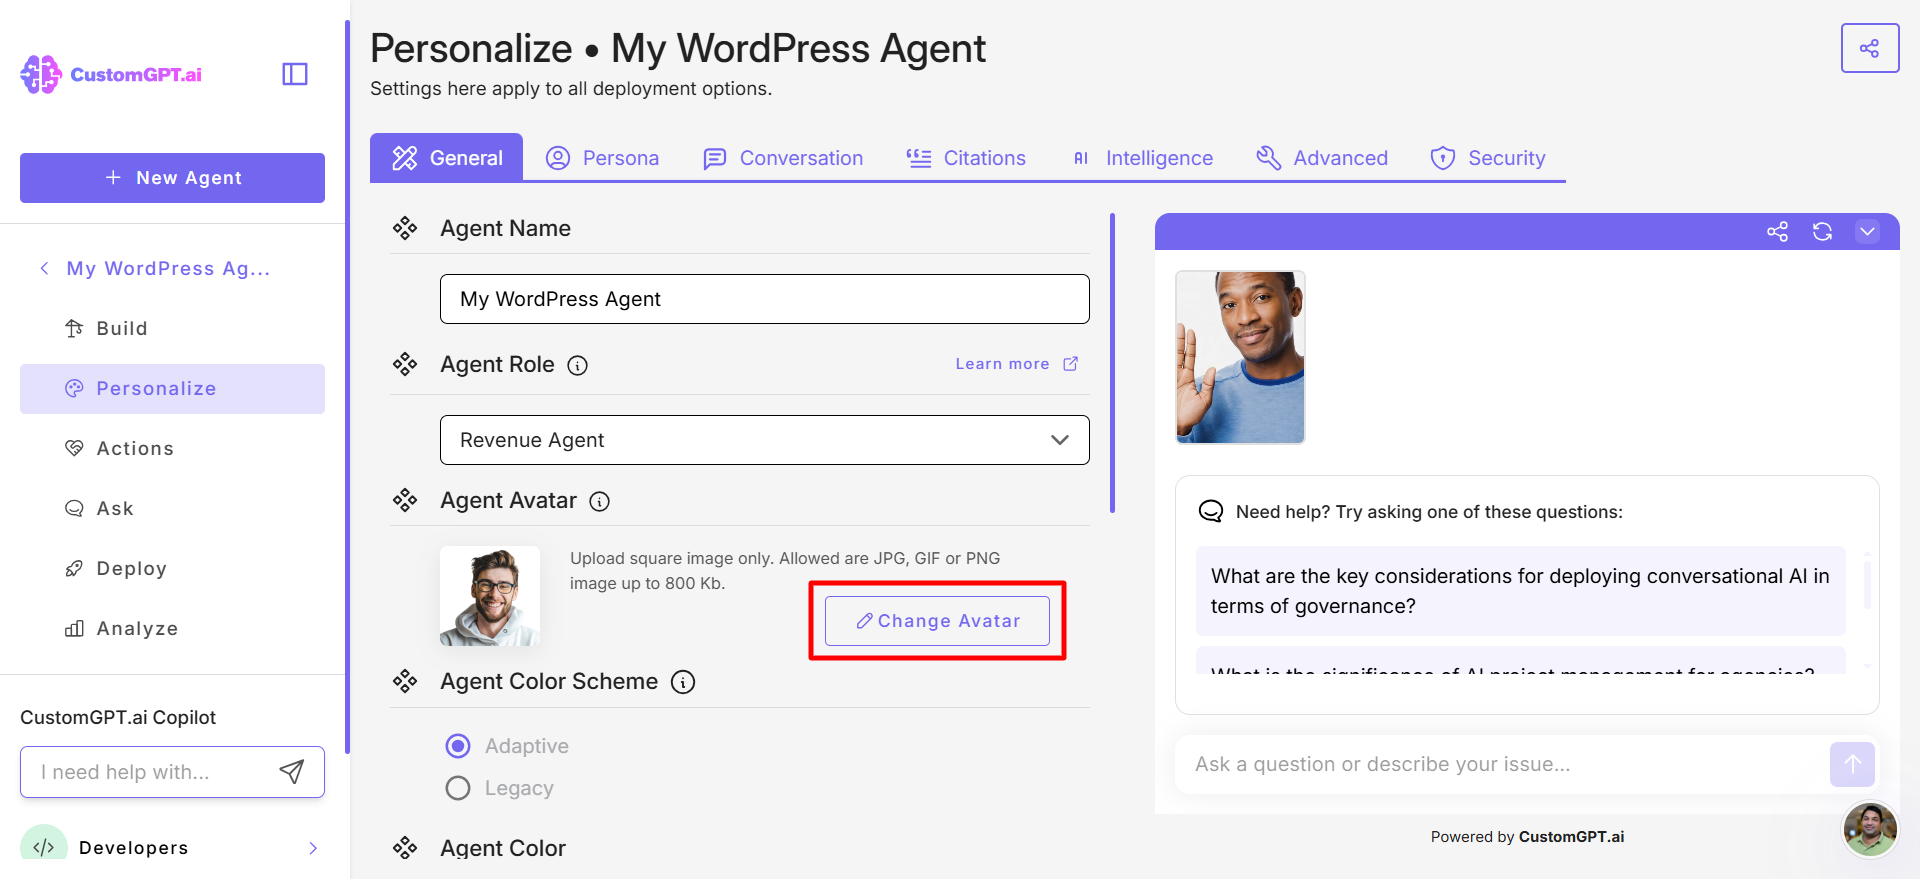1920x879 pixels.
Task: Click the Agent Role info icon
Action: point(577,366)
